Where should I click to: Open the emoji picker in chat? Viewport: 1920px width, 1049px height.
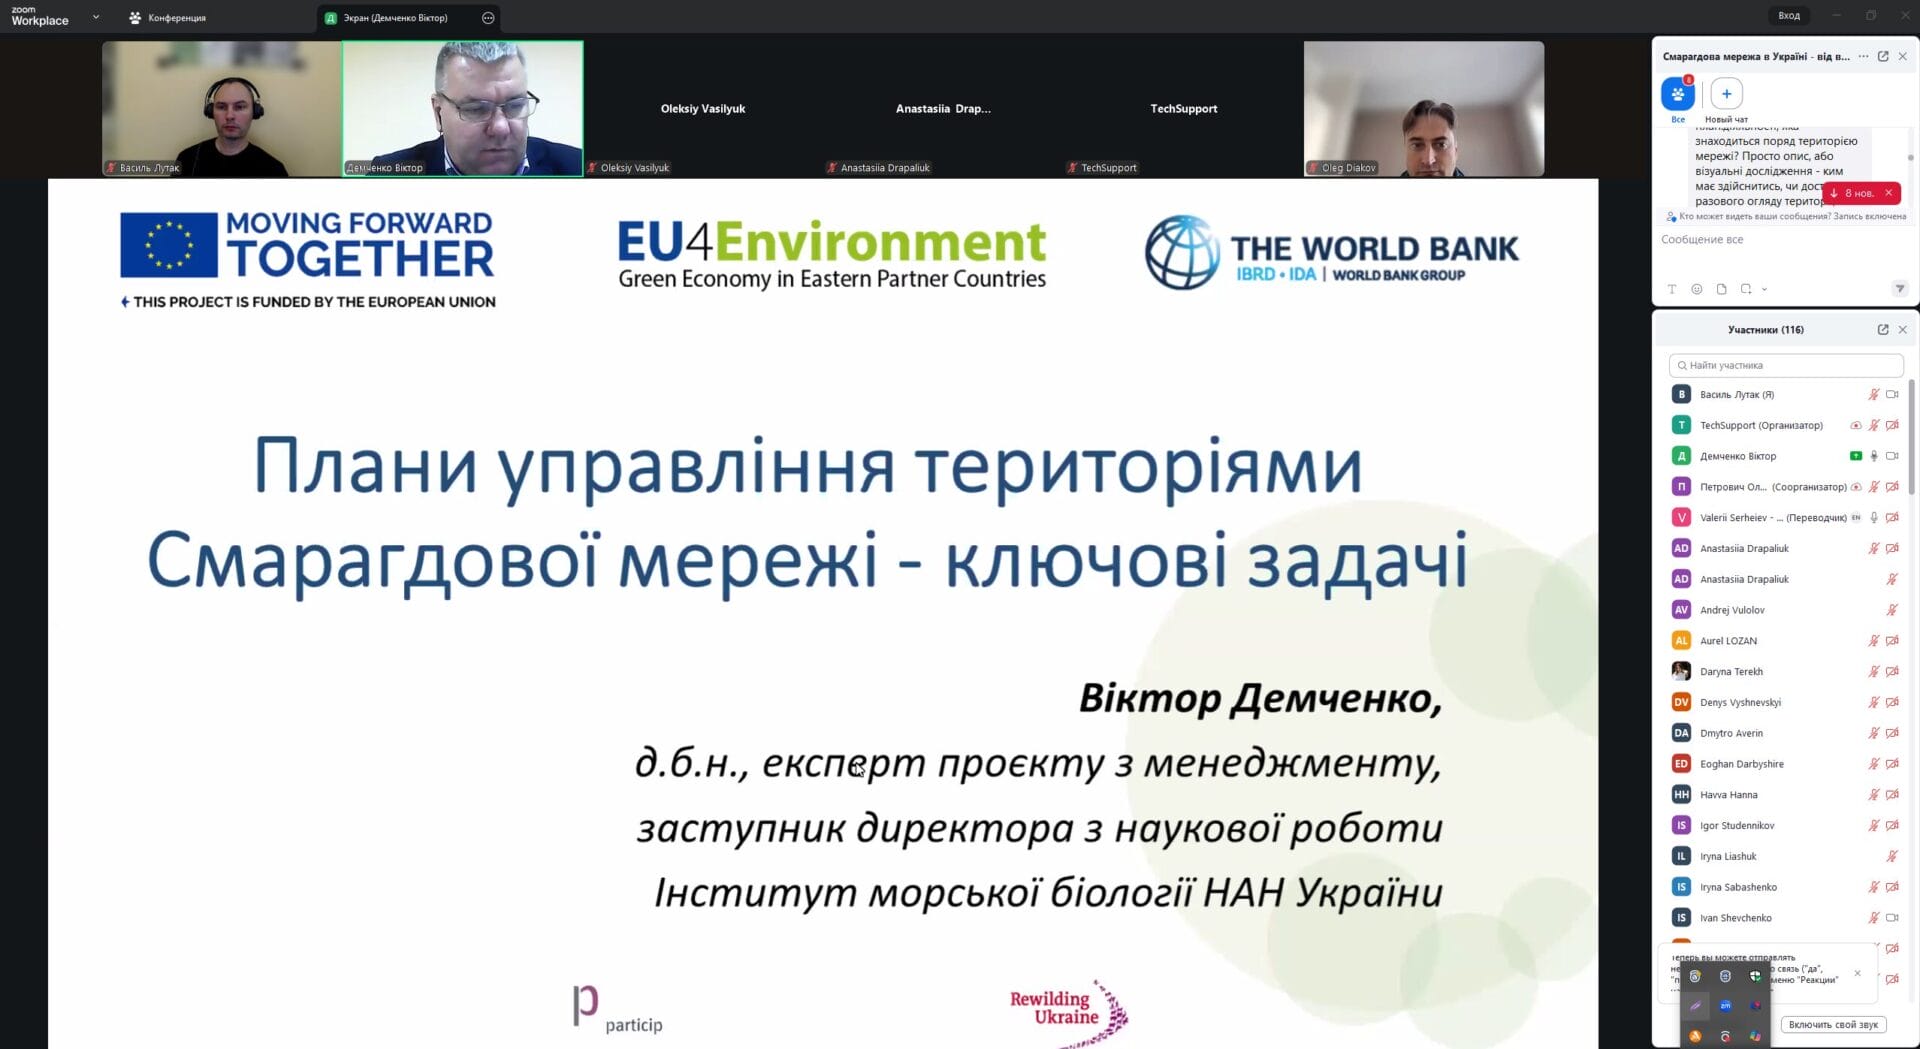(1696, 289)
